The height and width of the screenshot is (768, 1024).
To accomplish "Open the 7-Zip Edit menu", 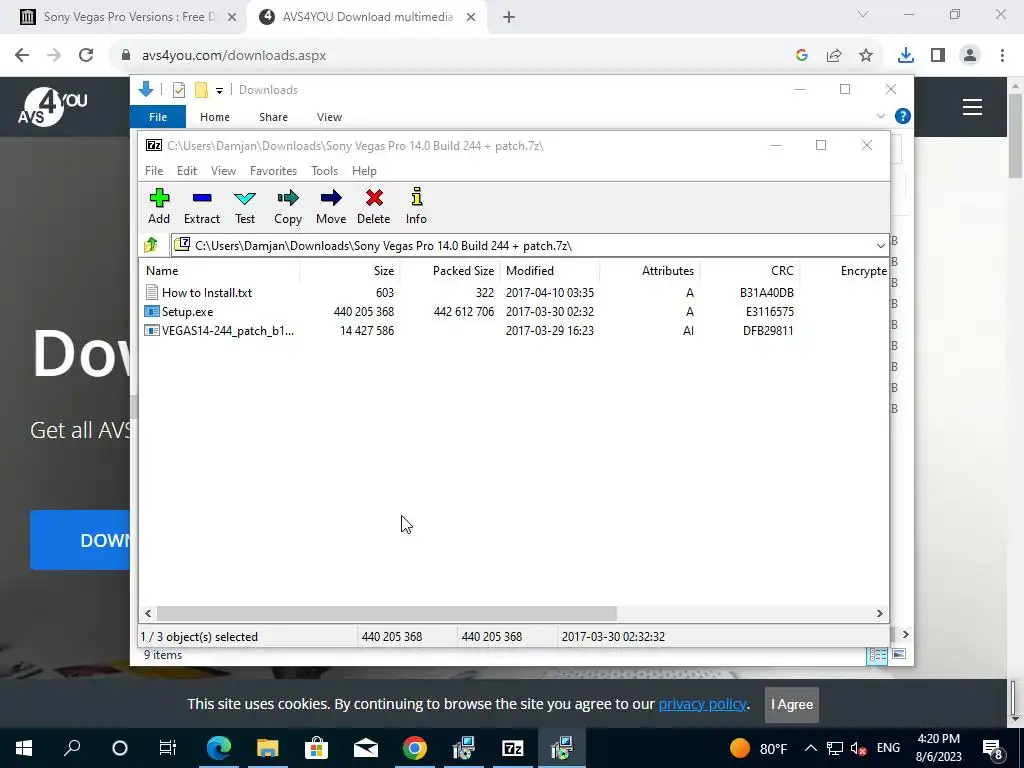I will [187, 170].
